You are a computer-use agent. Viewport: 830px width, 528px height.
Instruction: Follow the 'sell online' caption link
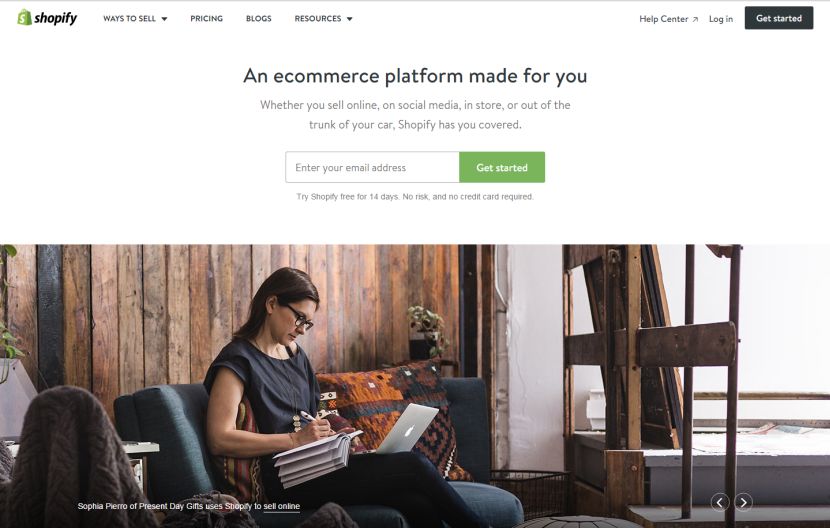coord(282,506)
